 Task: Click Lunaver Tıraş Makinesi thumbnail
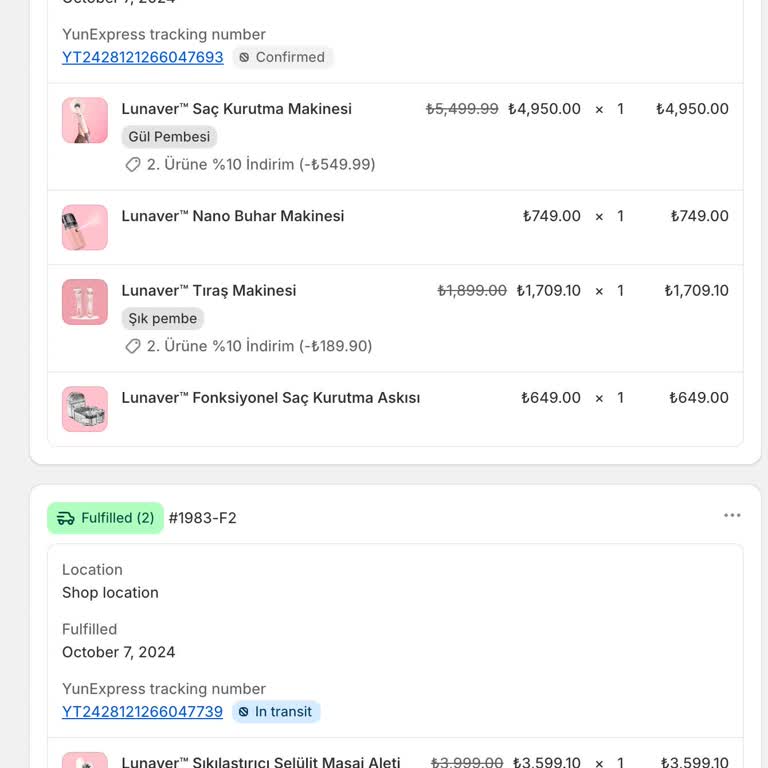pos(85,302)
